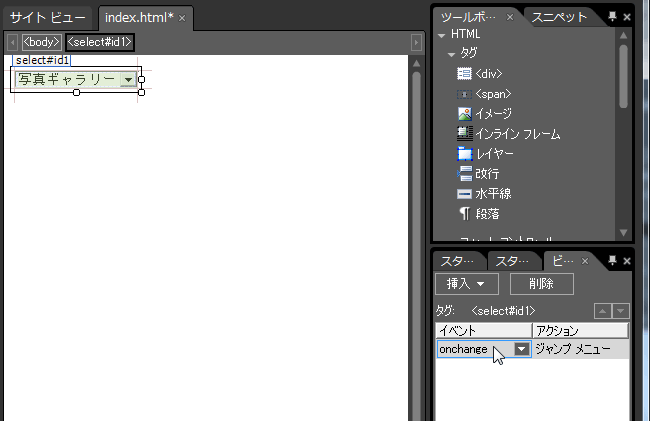Close the ビヘイビア tab
Image resolution: width=650 pixels, height=421 pixels.
point(585,261)
